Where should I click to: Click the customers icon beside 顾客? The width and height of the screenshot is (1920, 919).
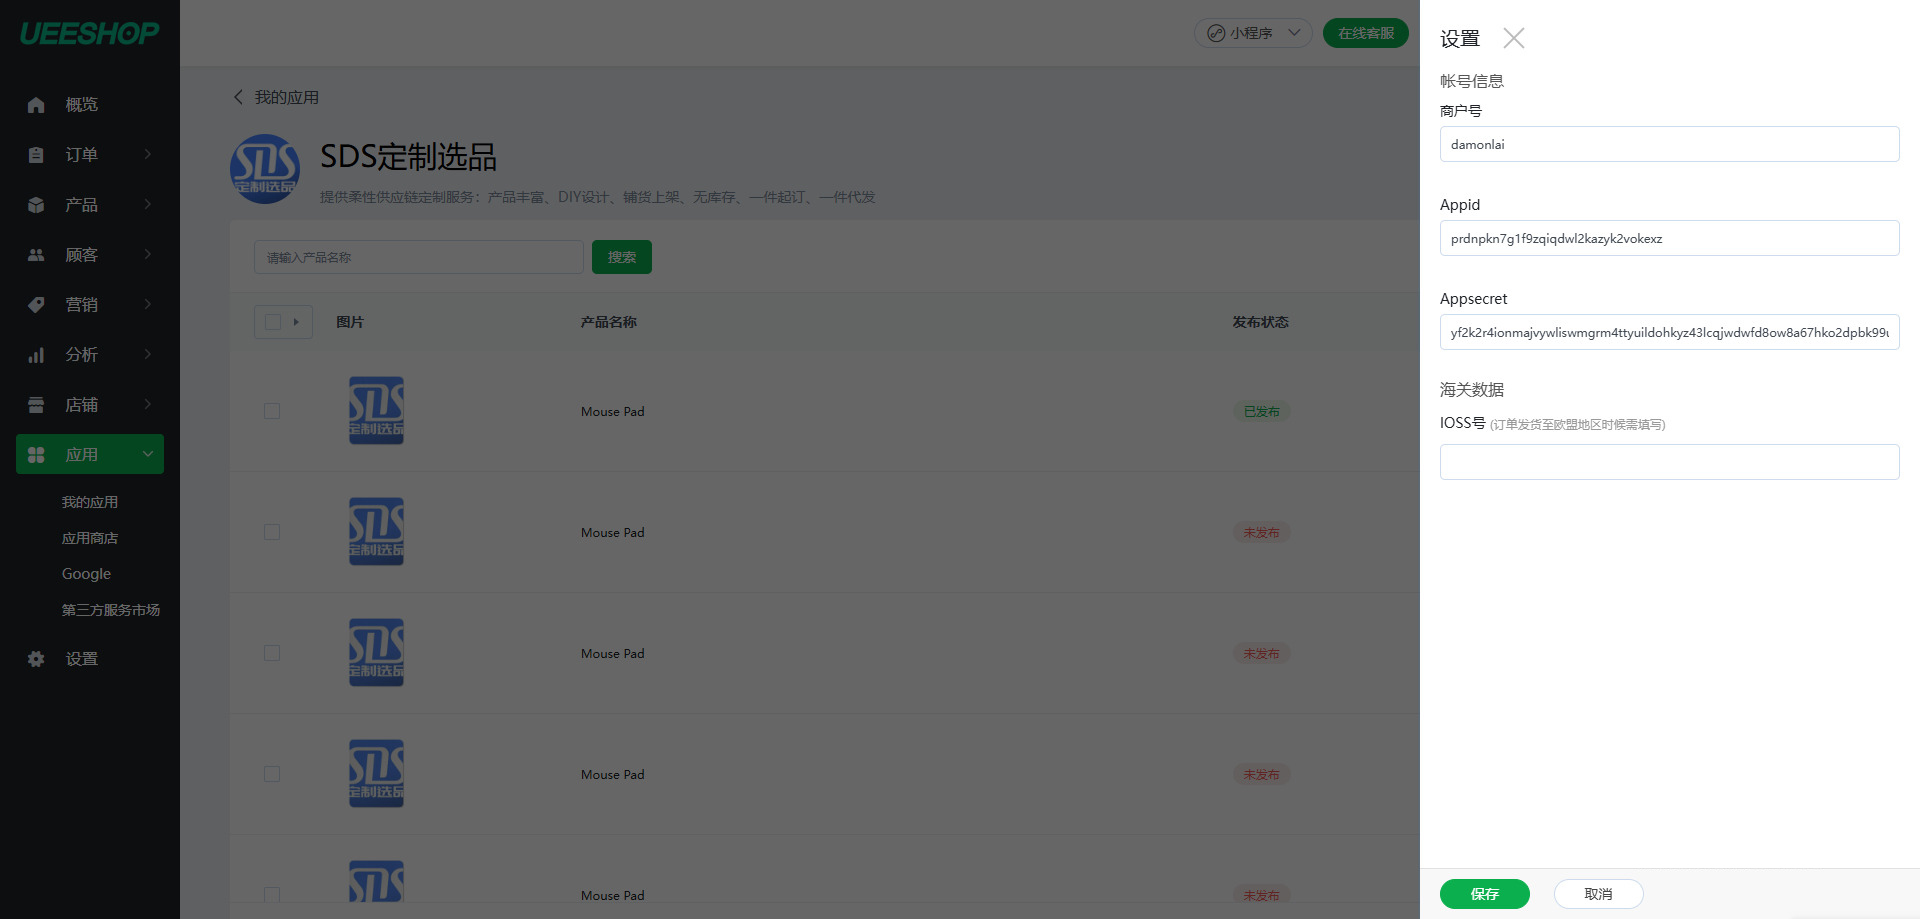point(36,255)
